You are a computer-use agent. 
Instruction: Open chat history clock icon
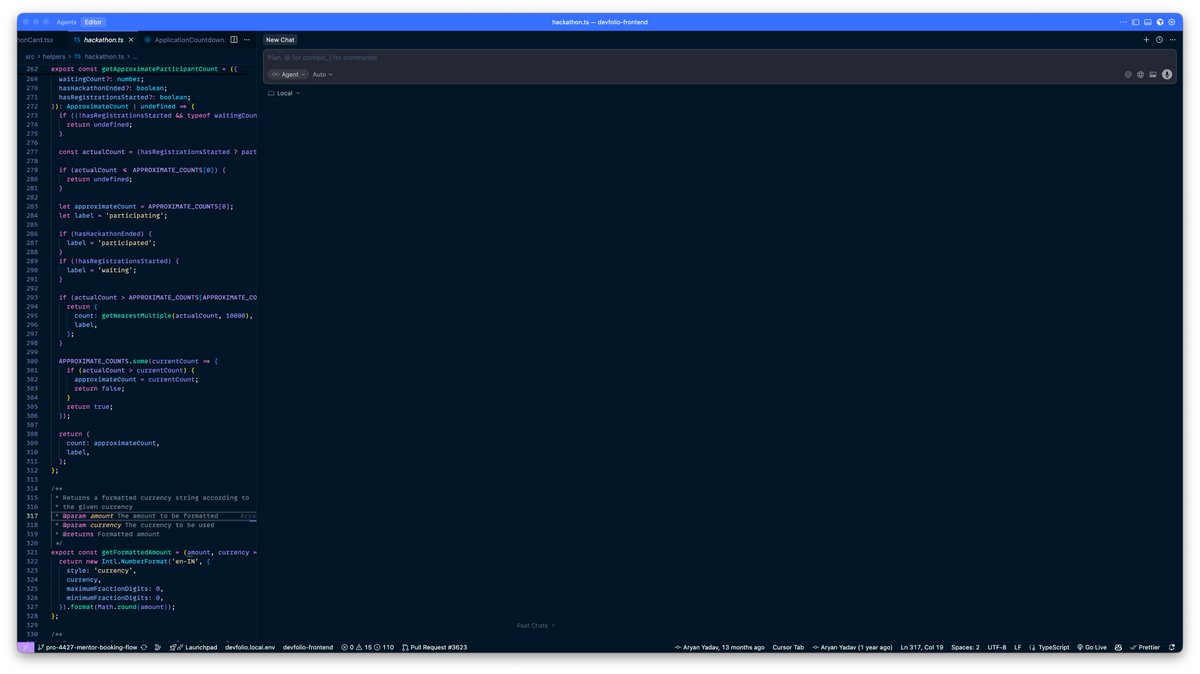point(1159,40)
